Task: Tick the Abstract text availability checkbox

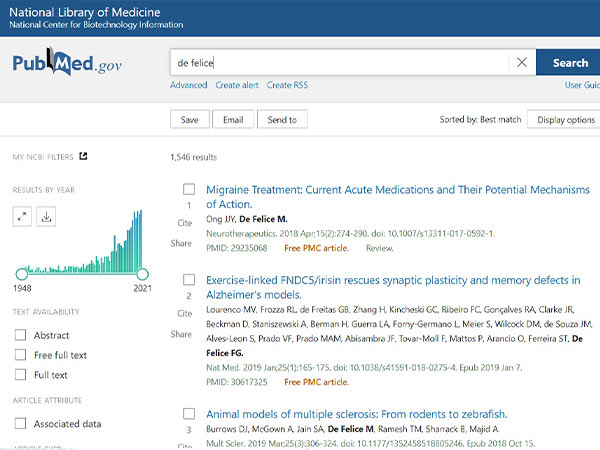Action: pos(20,336)
